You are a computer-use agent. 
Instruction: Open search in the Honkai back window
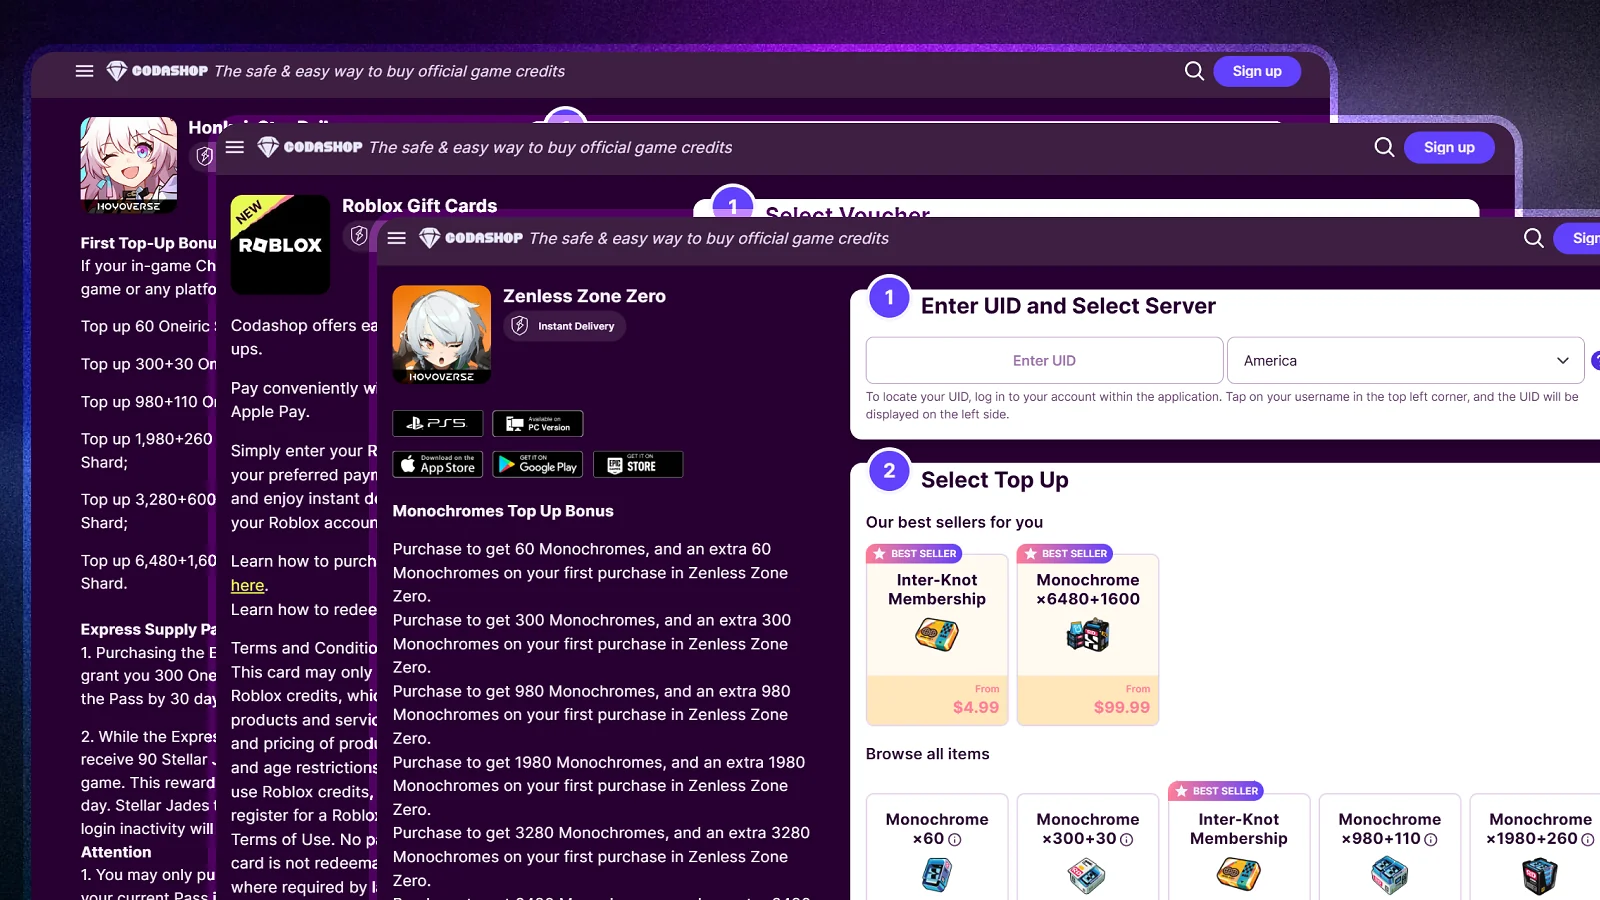[x=1194, y=71]
